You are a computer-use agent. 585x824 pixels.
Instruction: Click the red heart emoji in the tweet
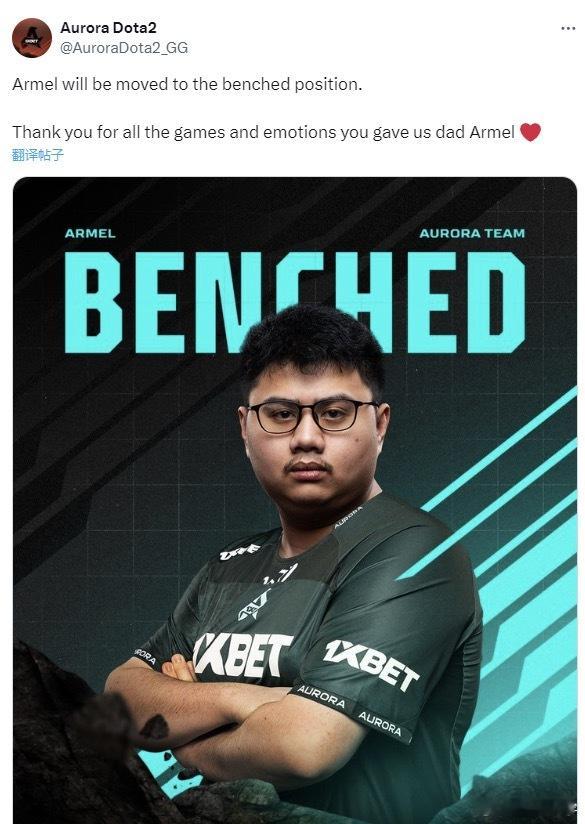[530, 132]
